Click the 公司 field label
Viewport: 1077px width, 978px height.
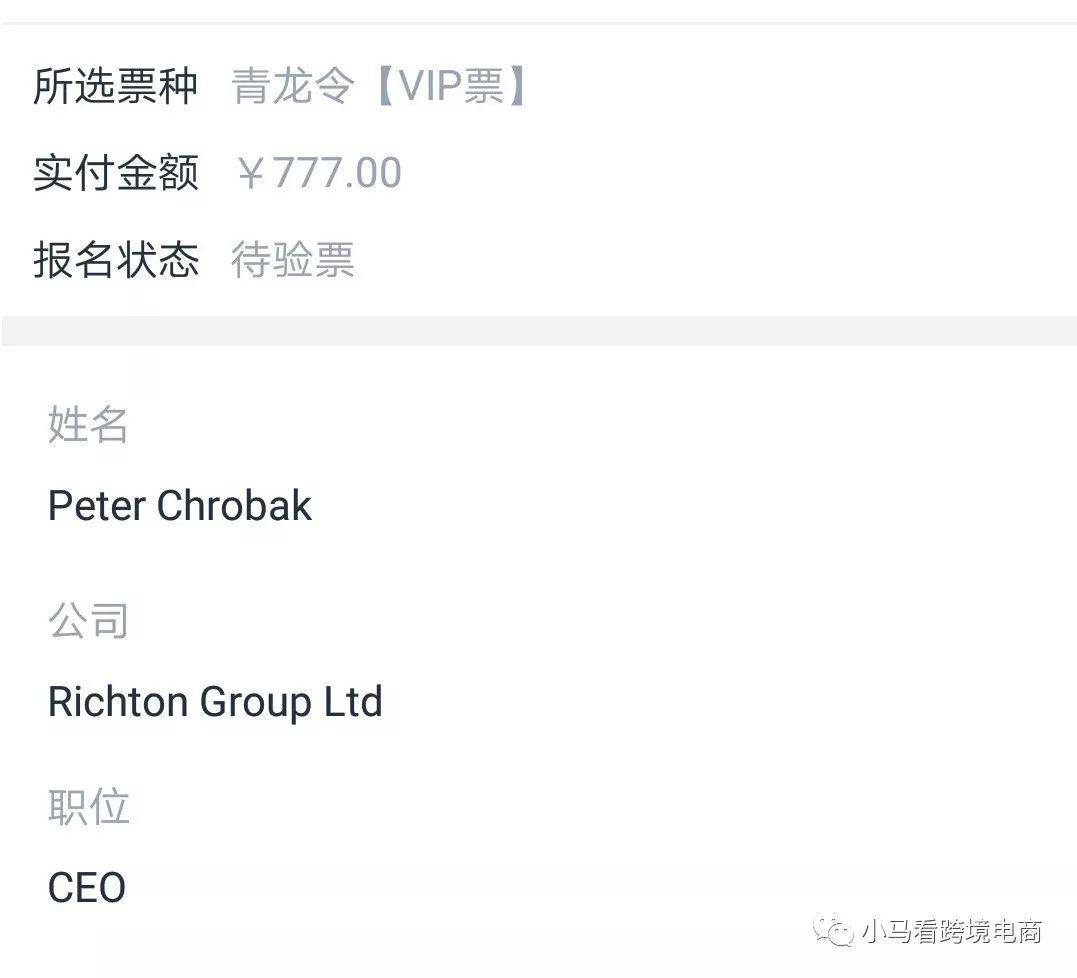[88, 620]
